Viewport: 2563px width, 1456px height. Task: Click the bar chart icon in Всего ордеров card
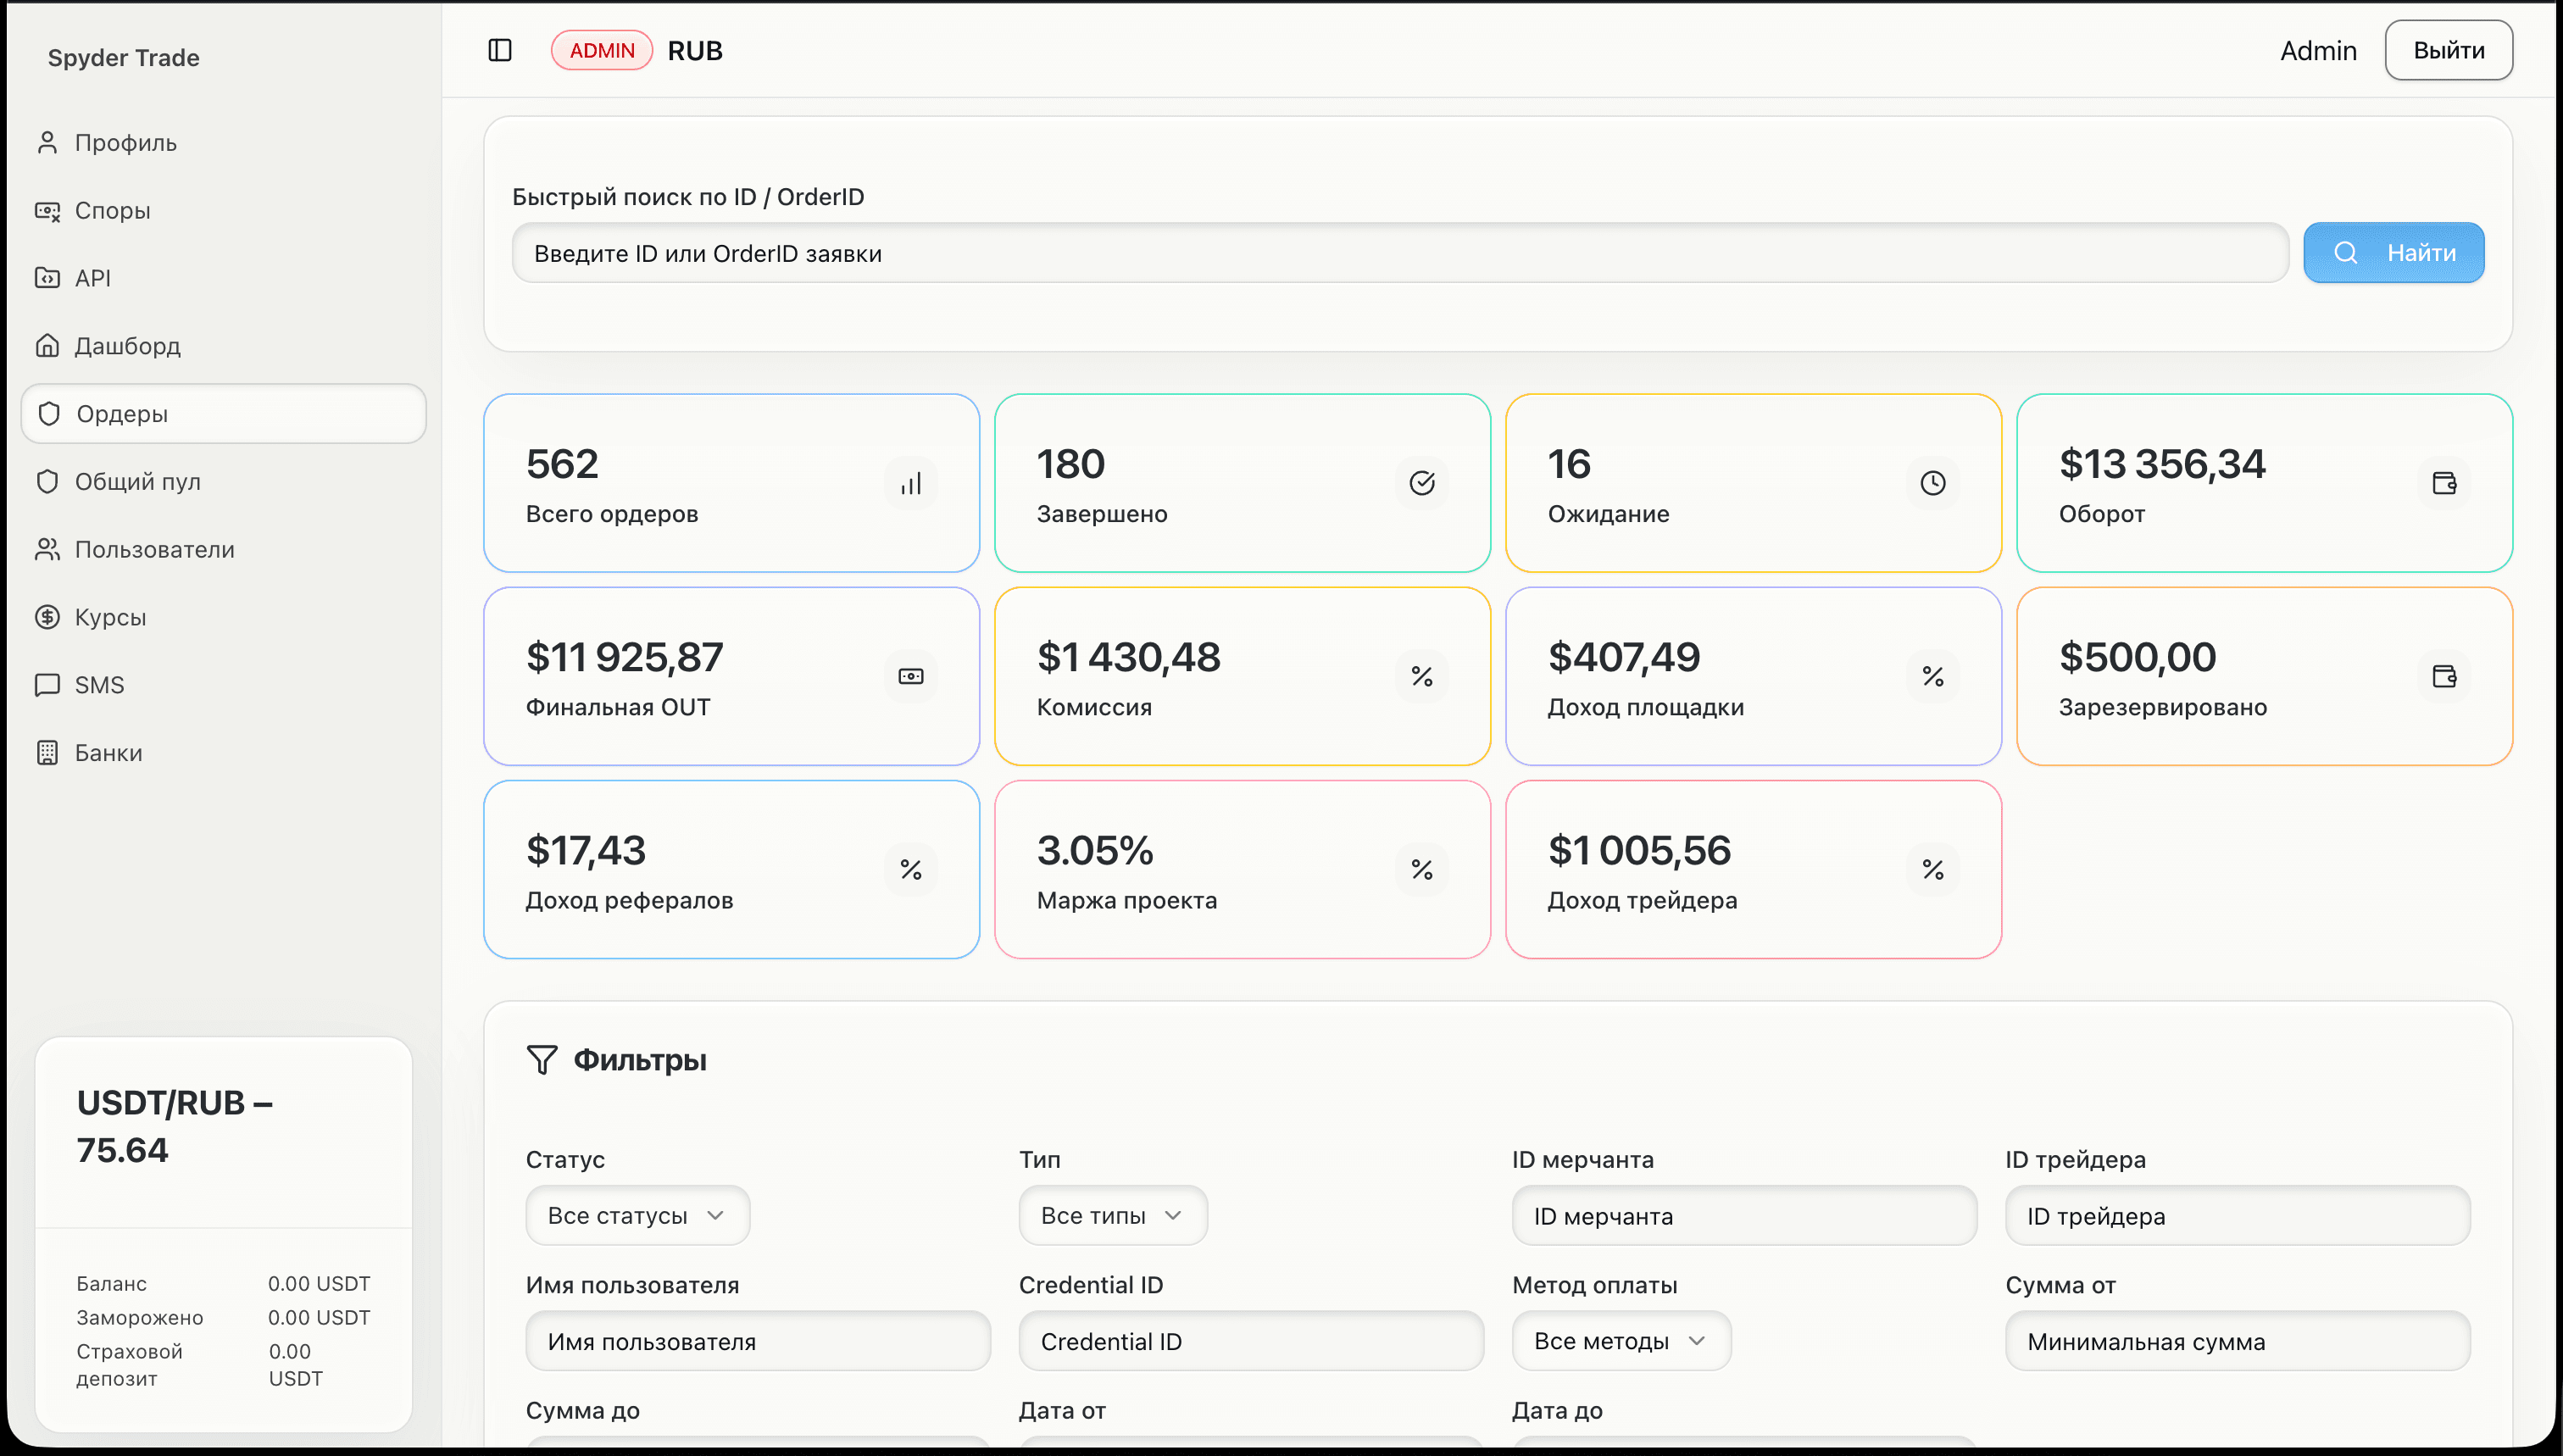(x=910, y=484)
